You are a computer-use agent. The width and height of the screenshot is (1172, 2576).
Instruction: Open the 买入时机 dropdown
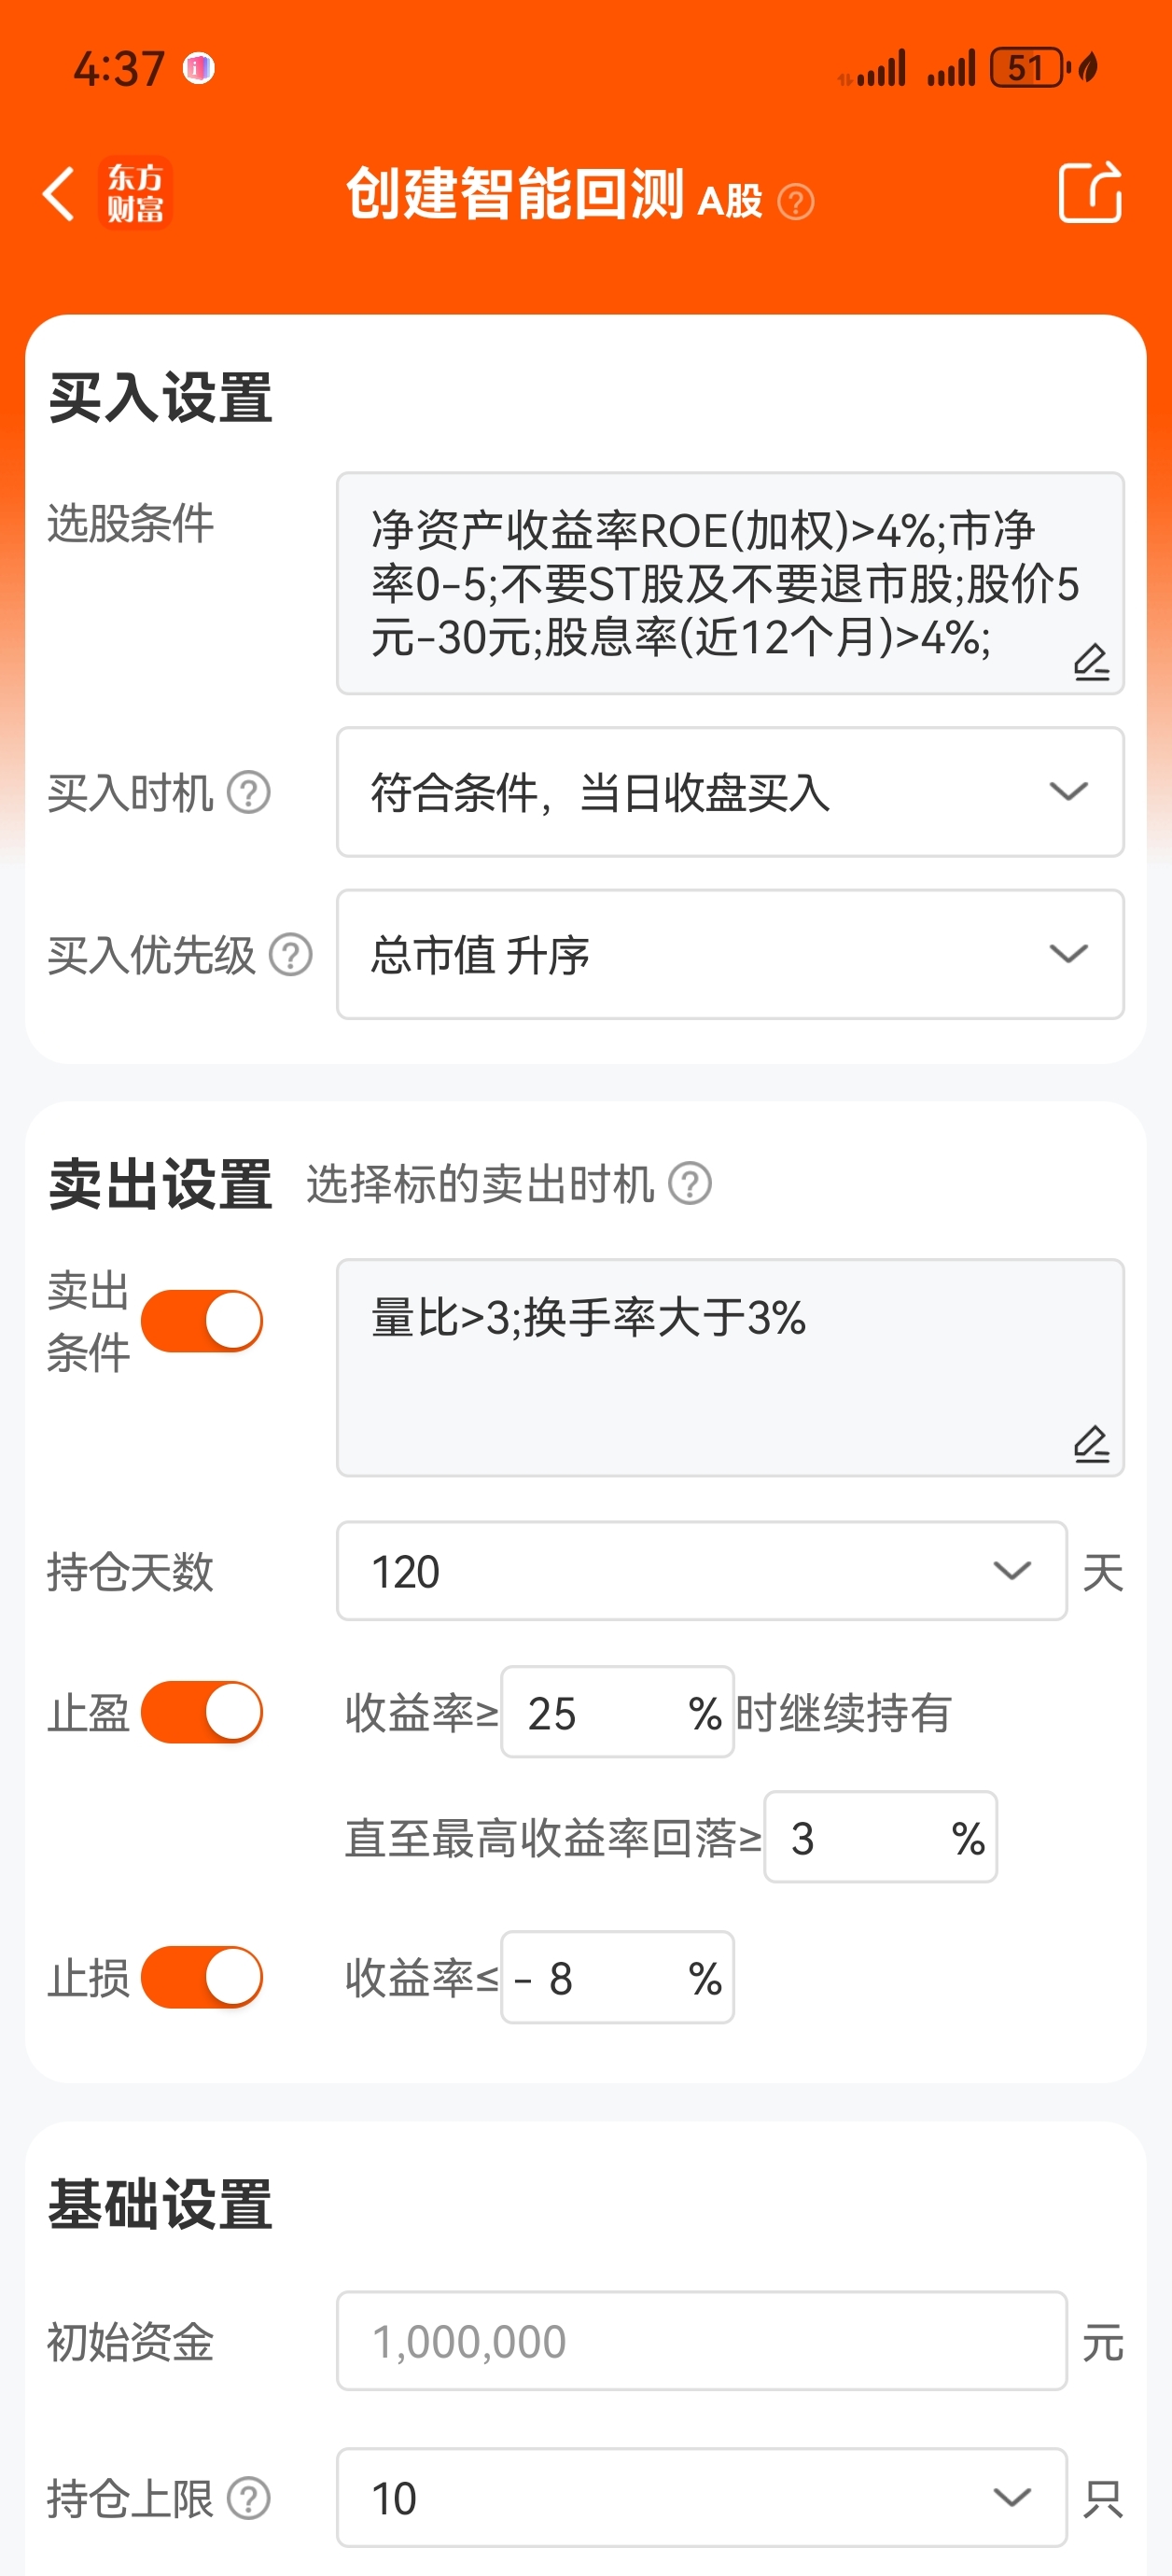point(730,792)
